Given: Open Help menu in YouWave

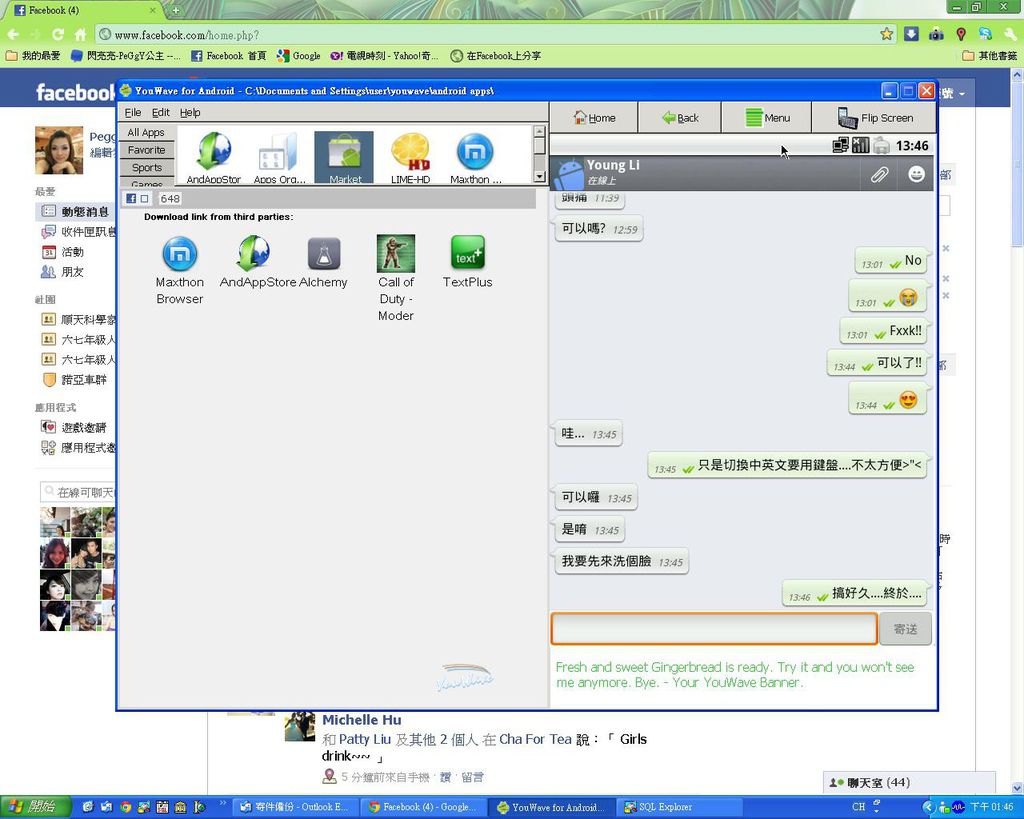Looking at the screenshot, I should click(x=190, y=112).
